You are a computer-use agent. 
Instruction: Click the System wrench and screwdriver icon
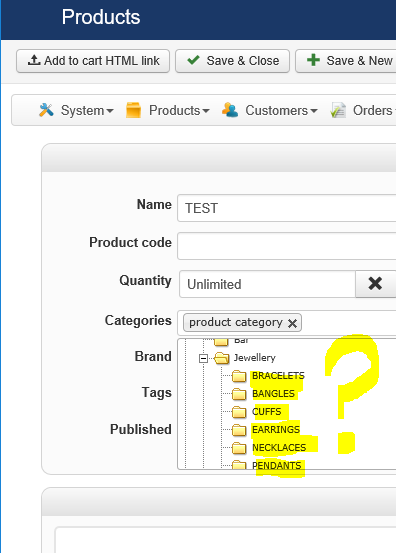tap(46, 110)
